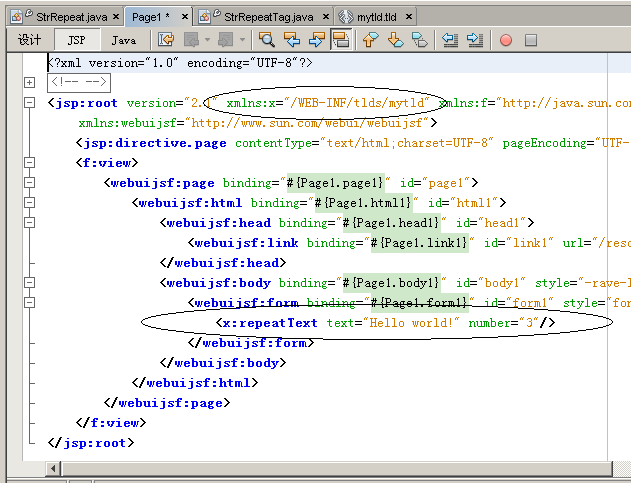The width and height of the screenshot is (631, 483).
Task: Toggle bookmark icon in editor toolbar
Action: pos(420,40)
